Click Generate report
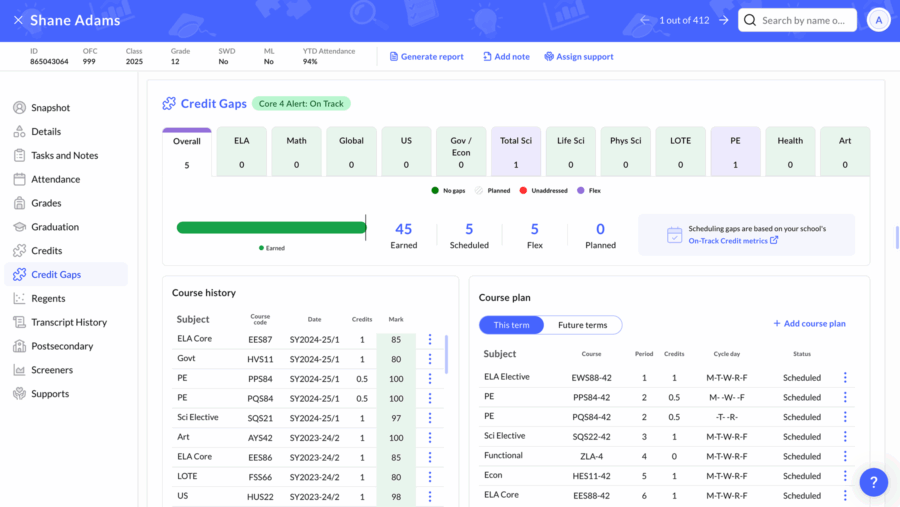This screenshot has height=507, width=900. (x=426, y=57)
